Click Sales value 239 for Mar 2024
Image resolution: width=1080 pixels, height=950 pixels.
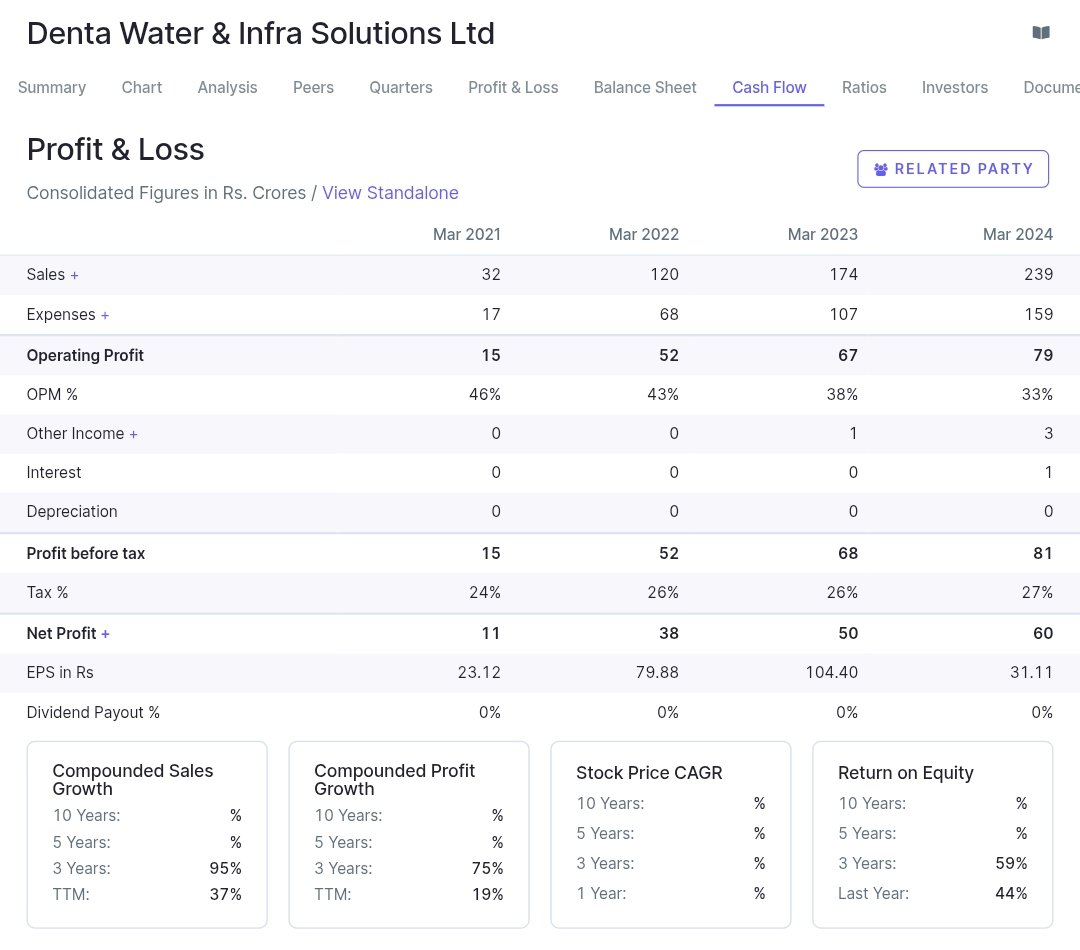coord(1038,274)
